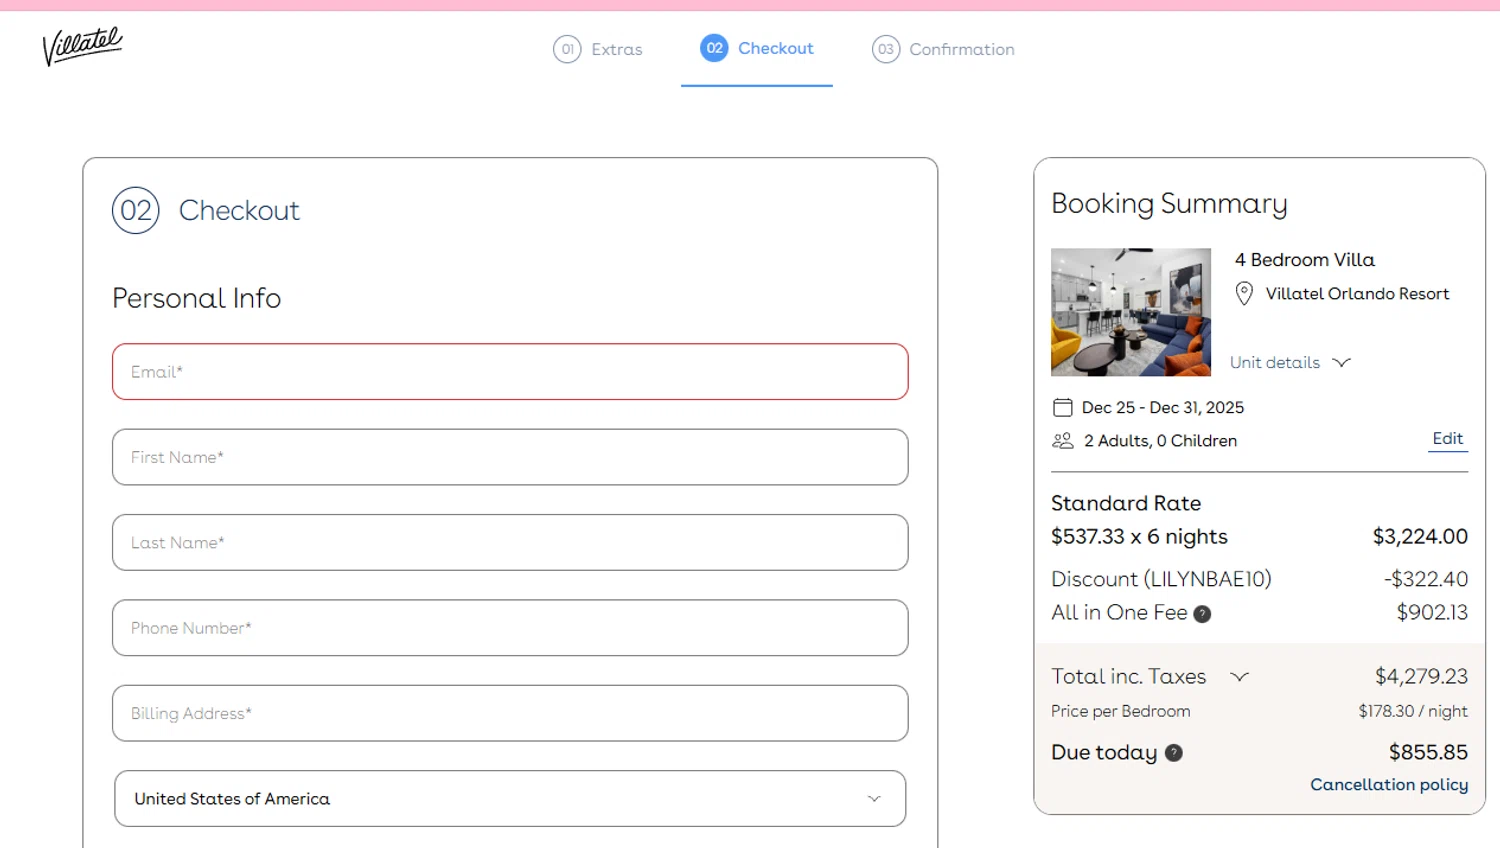
Task: Click the large 02 circle beside the Checkout heading
Action: pos(136,211)
